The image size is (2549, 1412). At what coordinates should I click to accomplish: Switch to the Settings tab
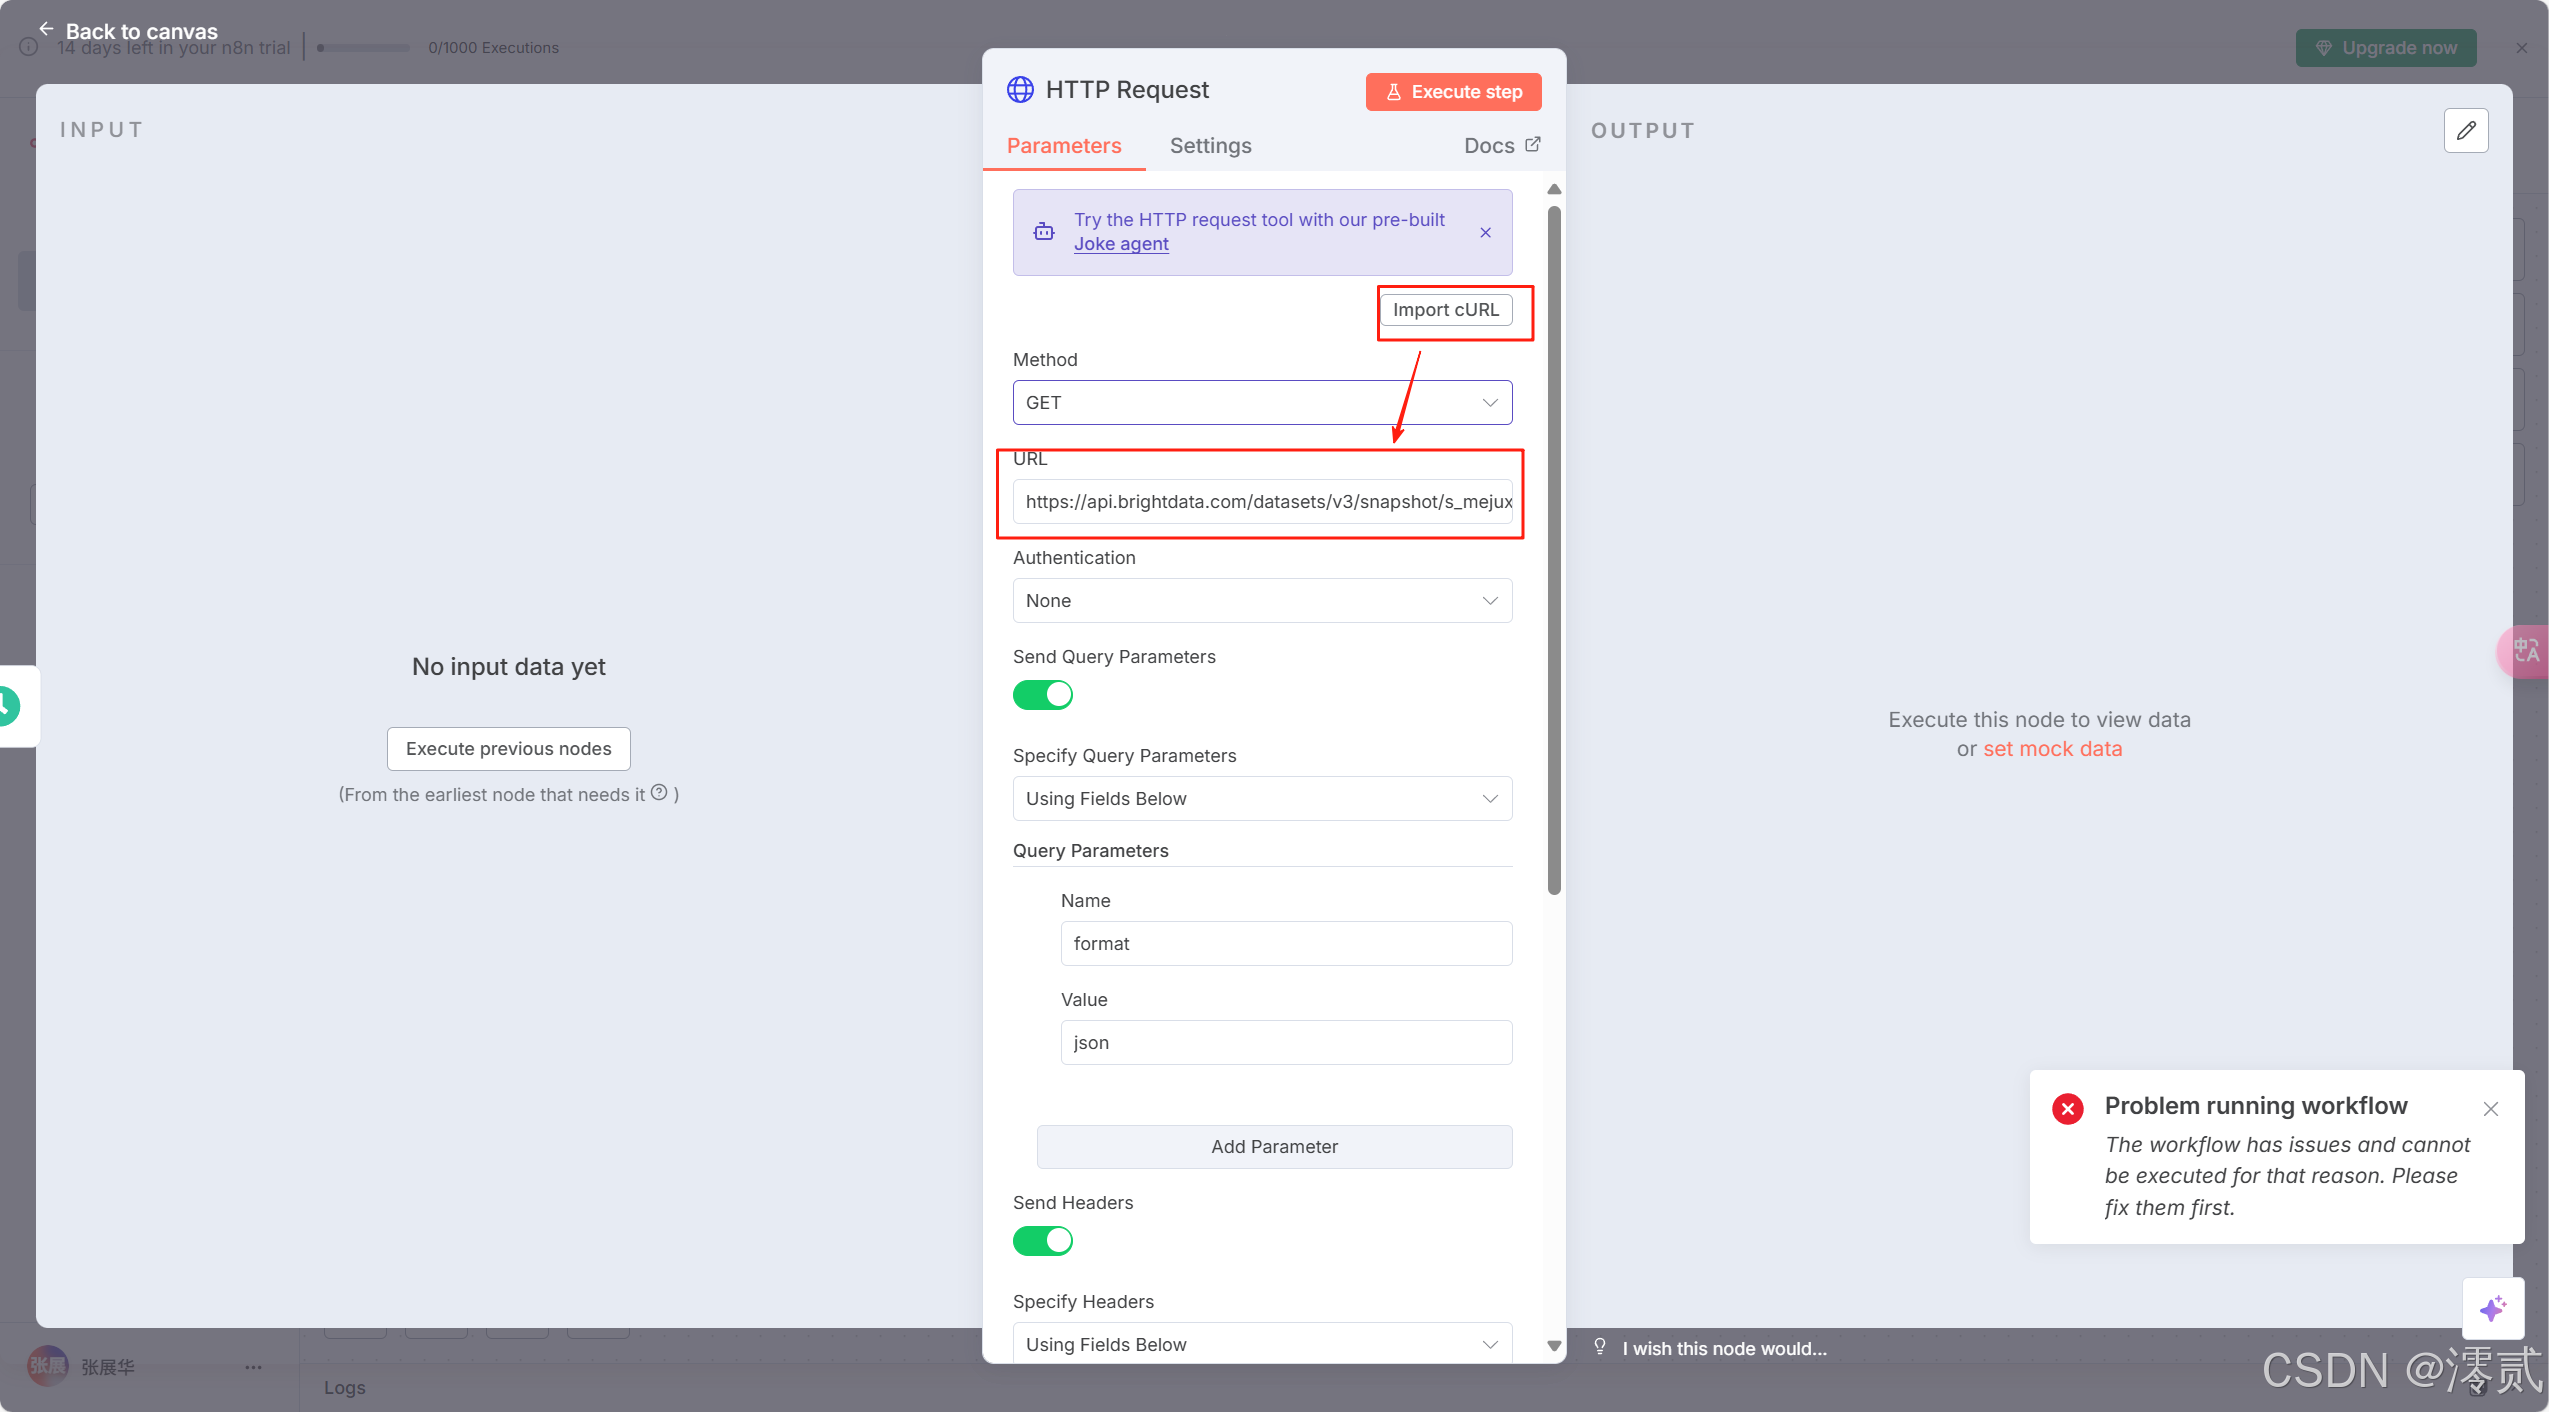1210,146
